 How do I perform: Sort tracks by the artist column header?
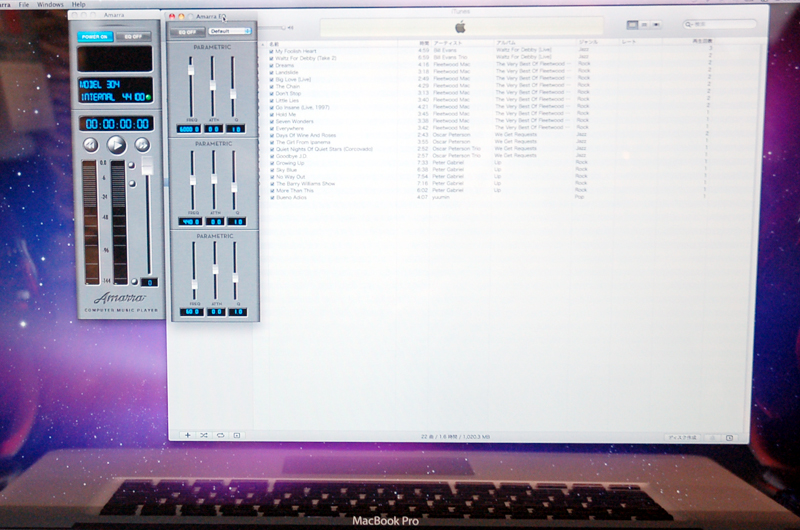click(x=446, y=43)
